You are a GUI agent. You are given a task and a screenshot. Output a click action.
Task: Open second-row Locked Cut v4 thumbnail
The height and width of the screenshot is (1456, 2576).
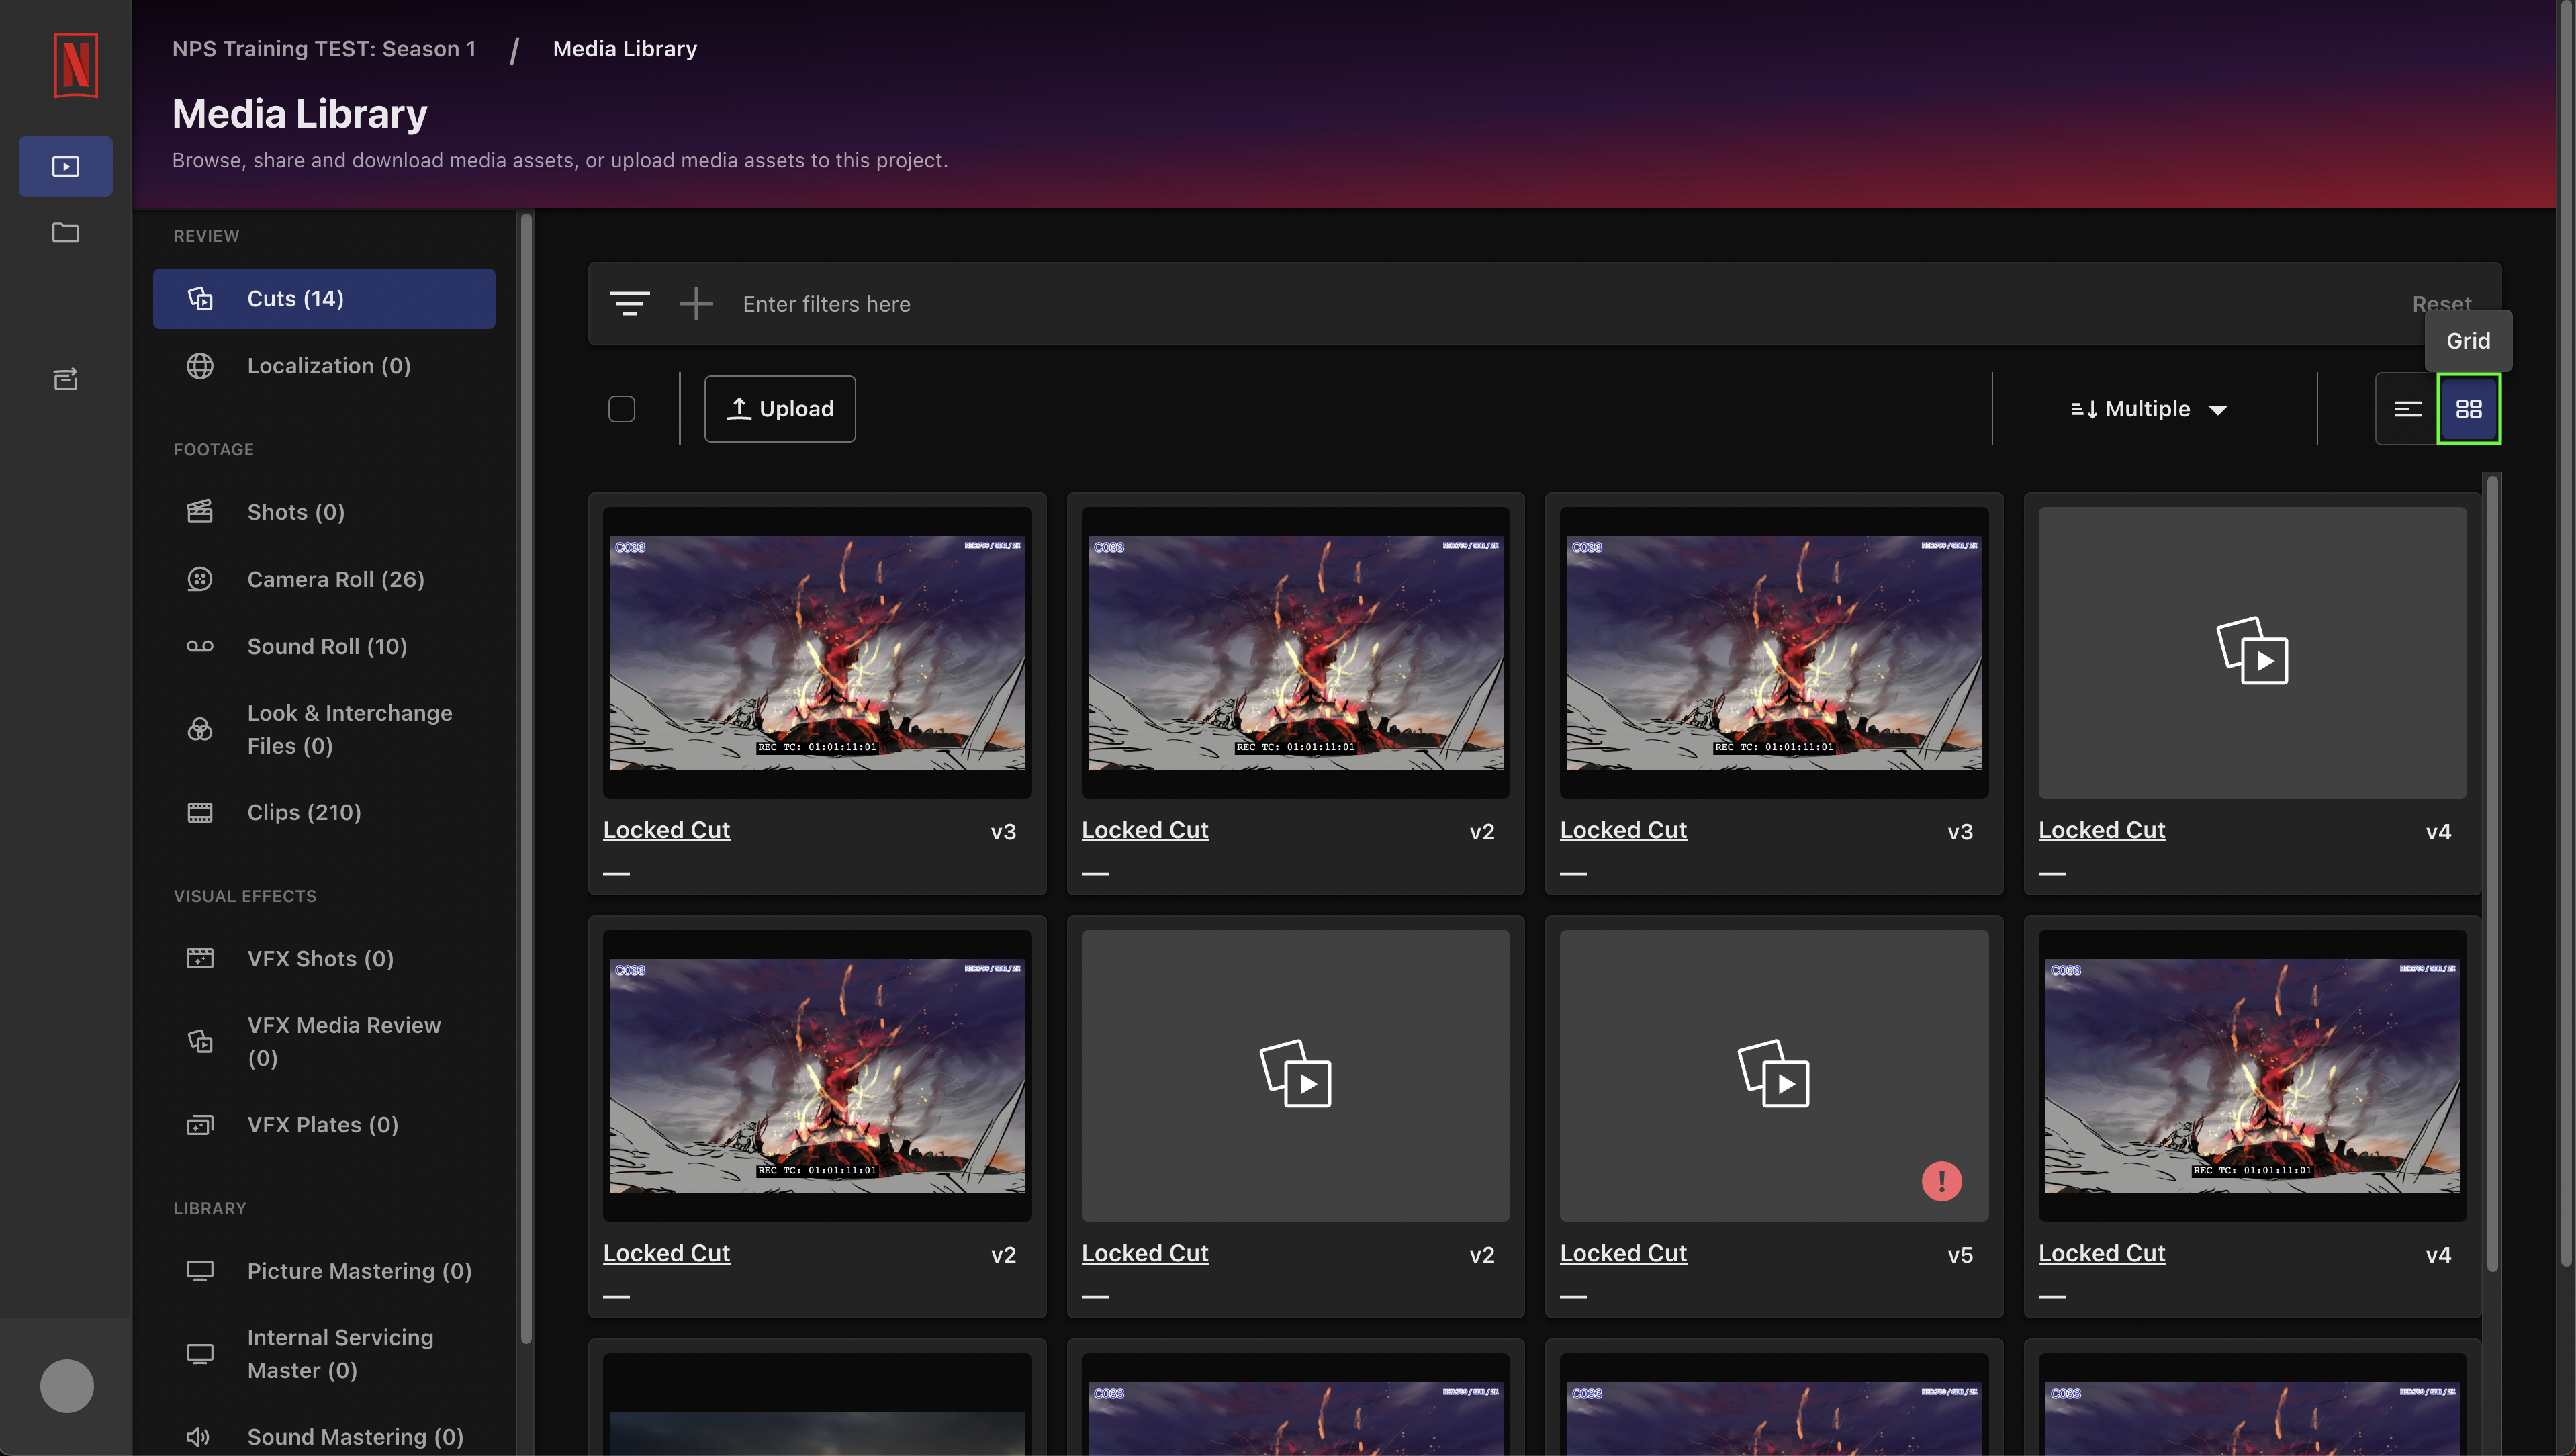coord(2252,1075)
